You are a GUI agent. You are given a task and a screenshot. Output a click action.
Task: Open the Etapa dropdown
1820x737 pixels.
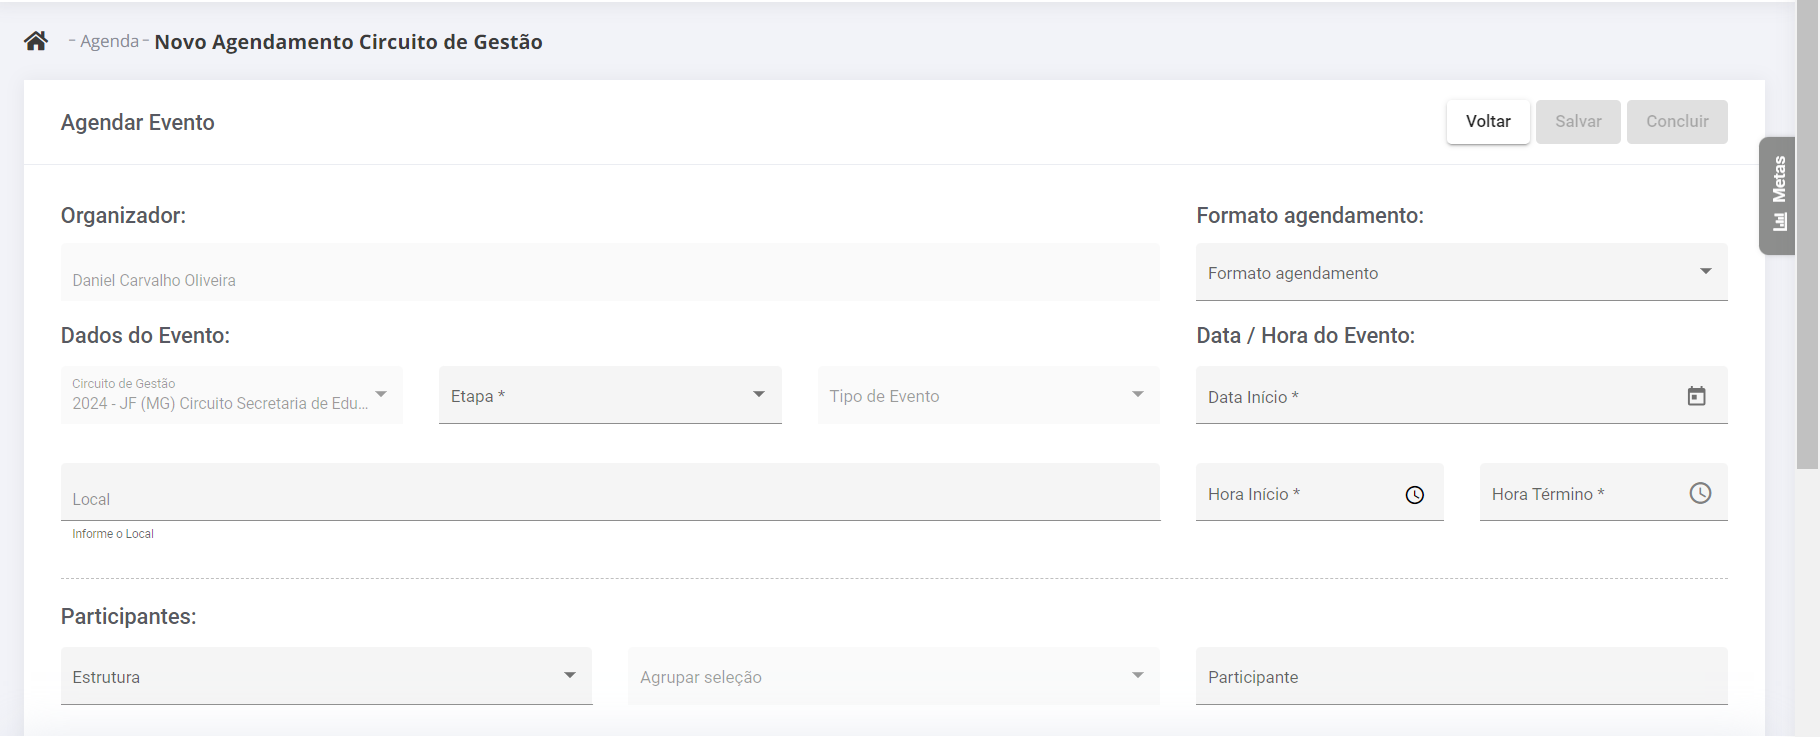point(610,395)
